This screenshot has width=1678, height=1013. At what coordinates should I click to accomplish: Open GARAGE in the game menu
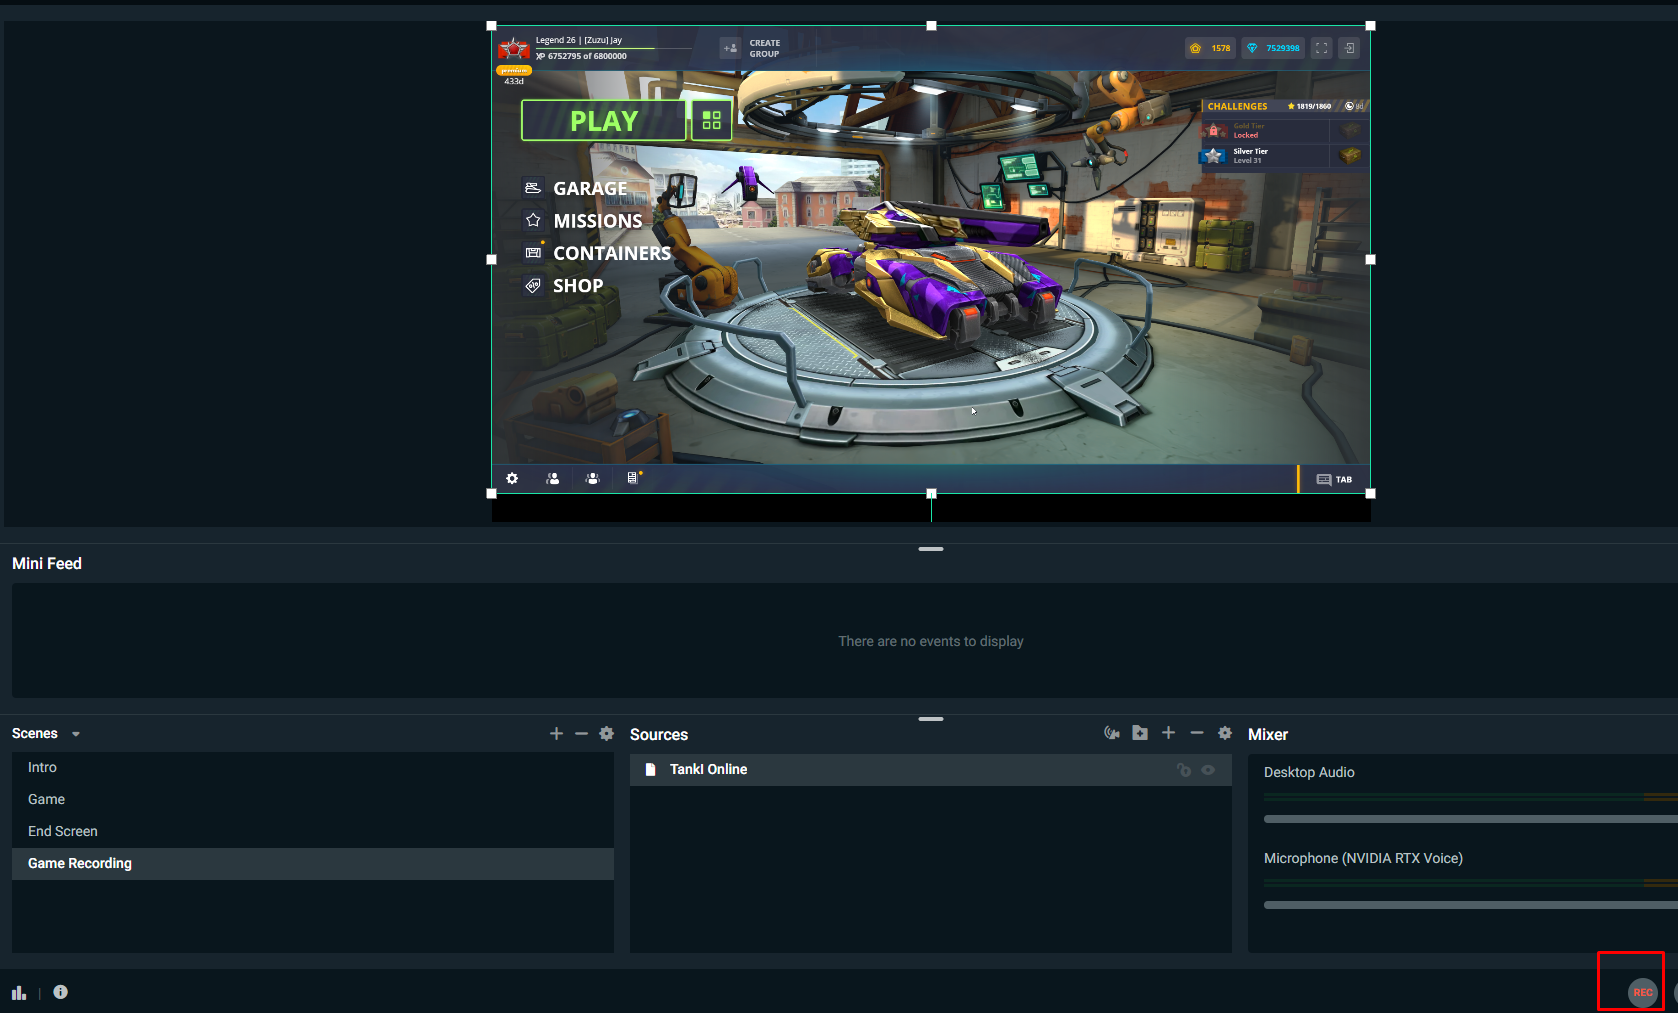577,188
